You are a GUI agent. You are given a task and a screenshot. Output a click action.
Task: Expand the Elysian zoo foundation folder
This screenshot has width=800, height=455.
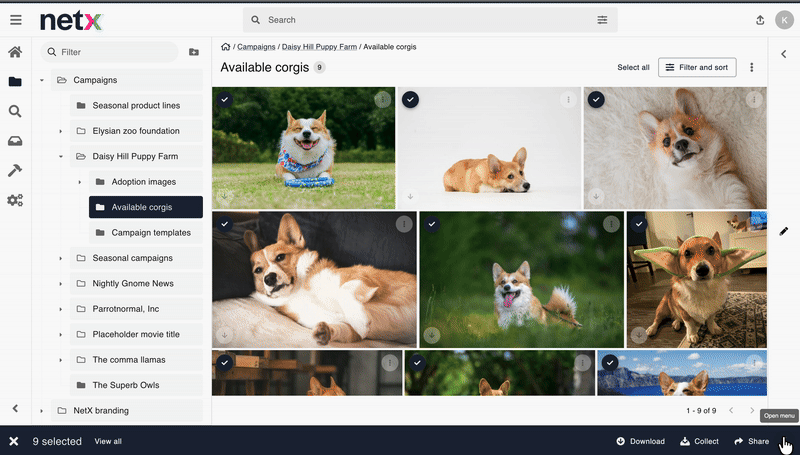point(60,131)
